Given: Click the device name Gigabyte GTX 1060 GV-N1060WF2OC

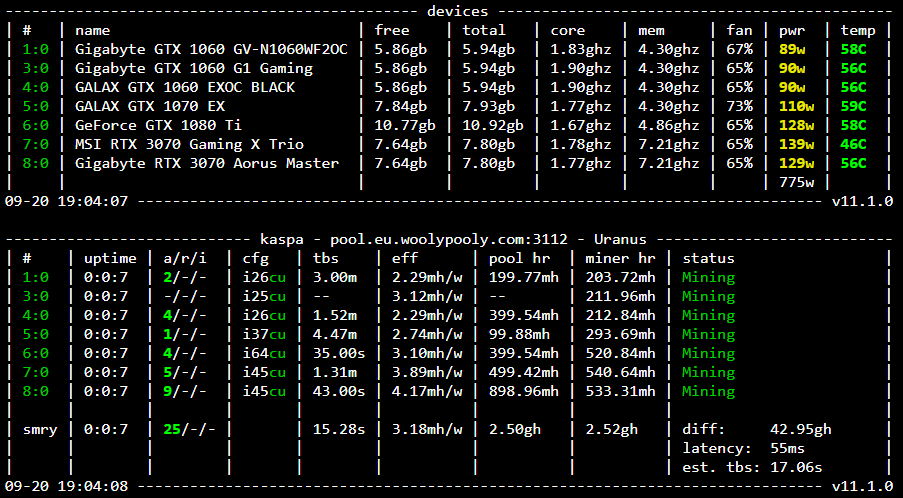Looking at the screenshot, I should 211,50.
